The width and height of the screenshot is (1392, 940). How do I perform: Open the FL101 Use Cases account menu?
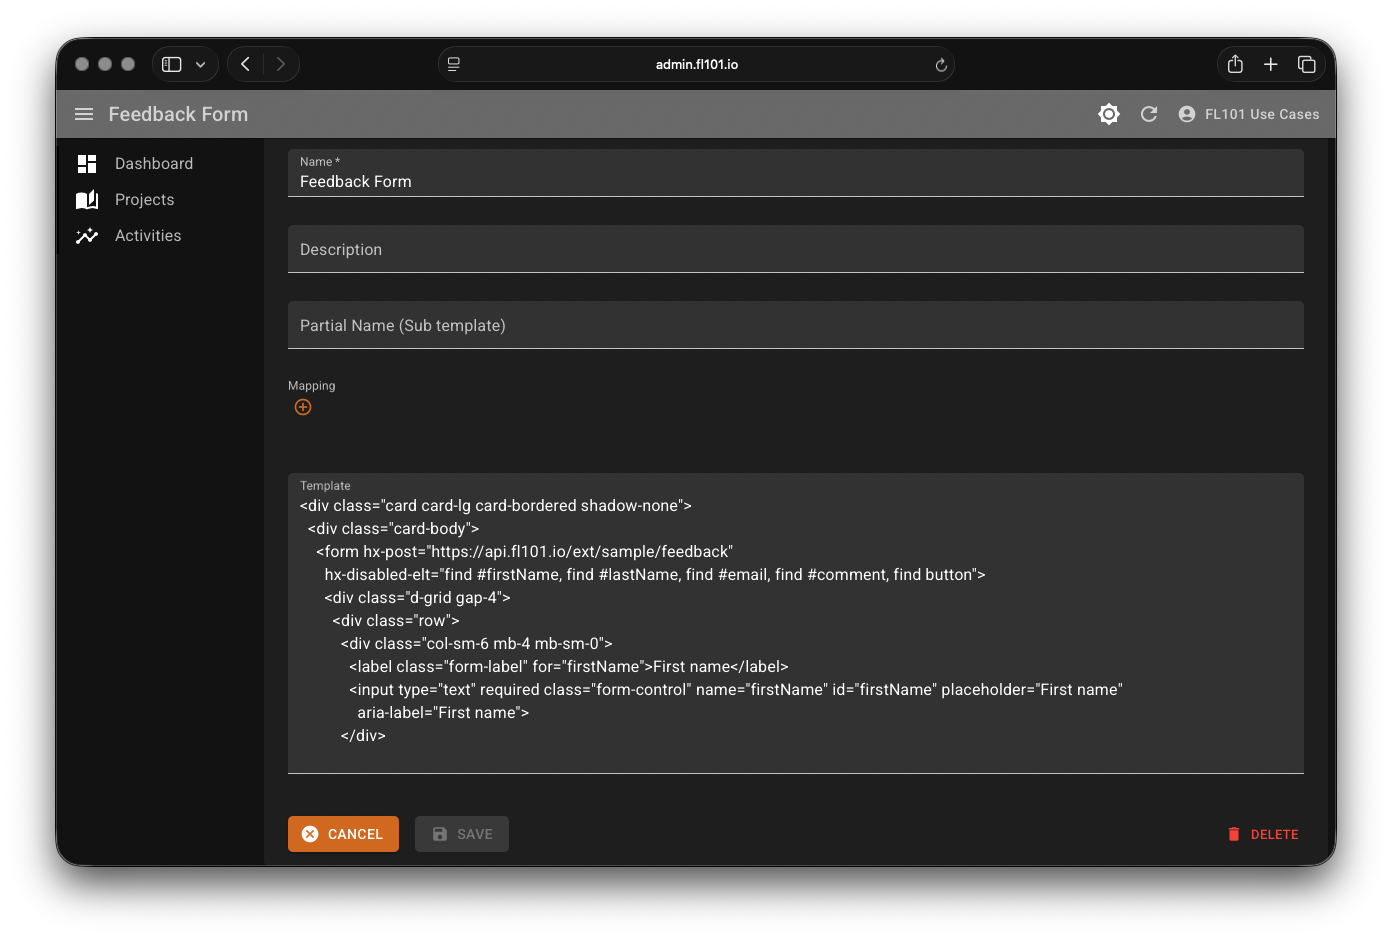(1249, 114)
